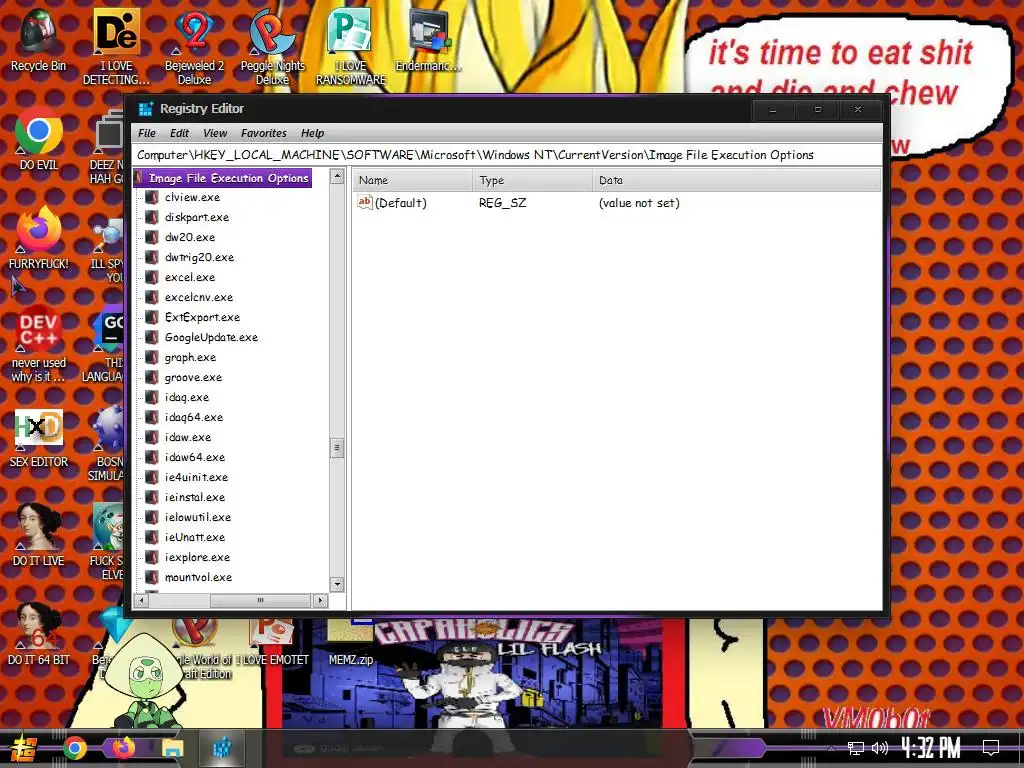Click the vertical scrollbar thumb in tree
The height and width of the screenshot is (768, 1024).
coord(337,448)
